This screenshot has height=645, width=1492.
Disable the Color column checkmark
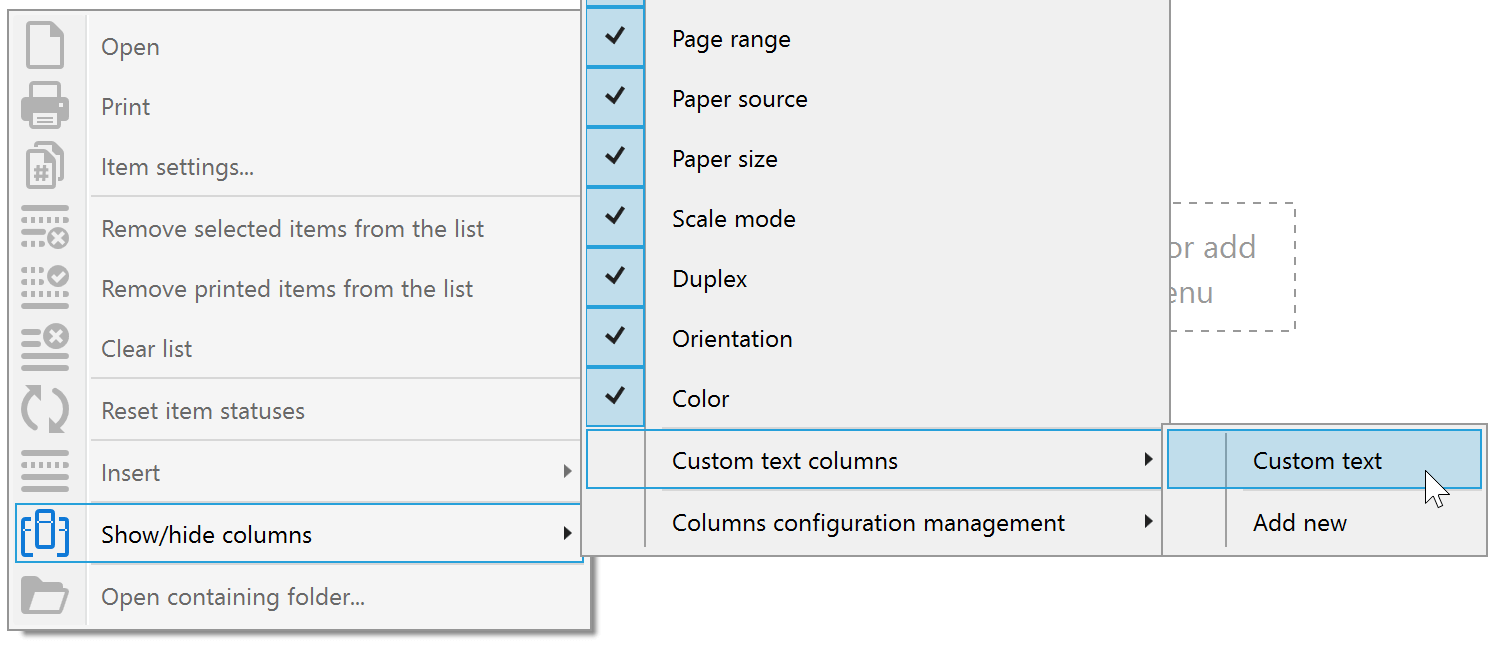pyautogui.click(x=615, y=398)
